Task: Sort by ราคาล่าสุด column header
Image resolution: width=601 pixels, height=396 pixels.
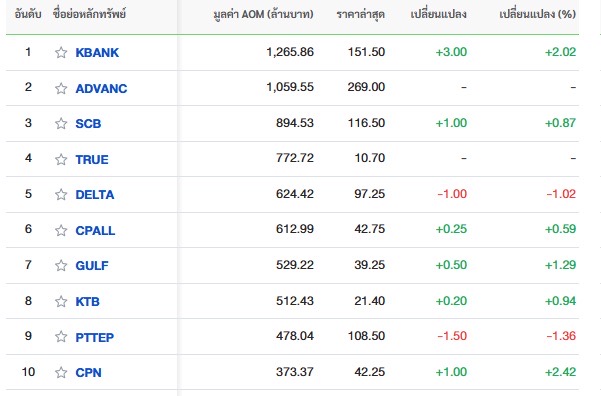Action: coord(360,15)
